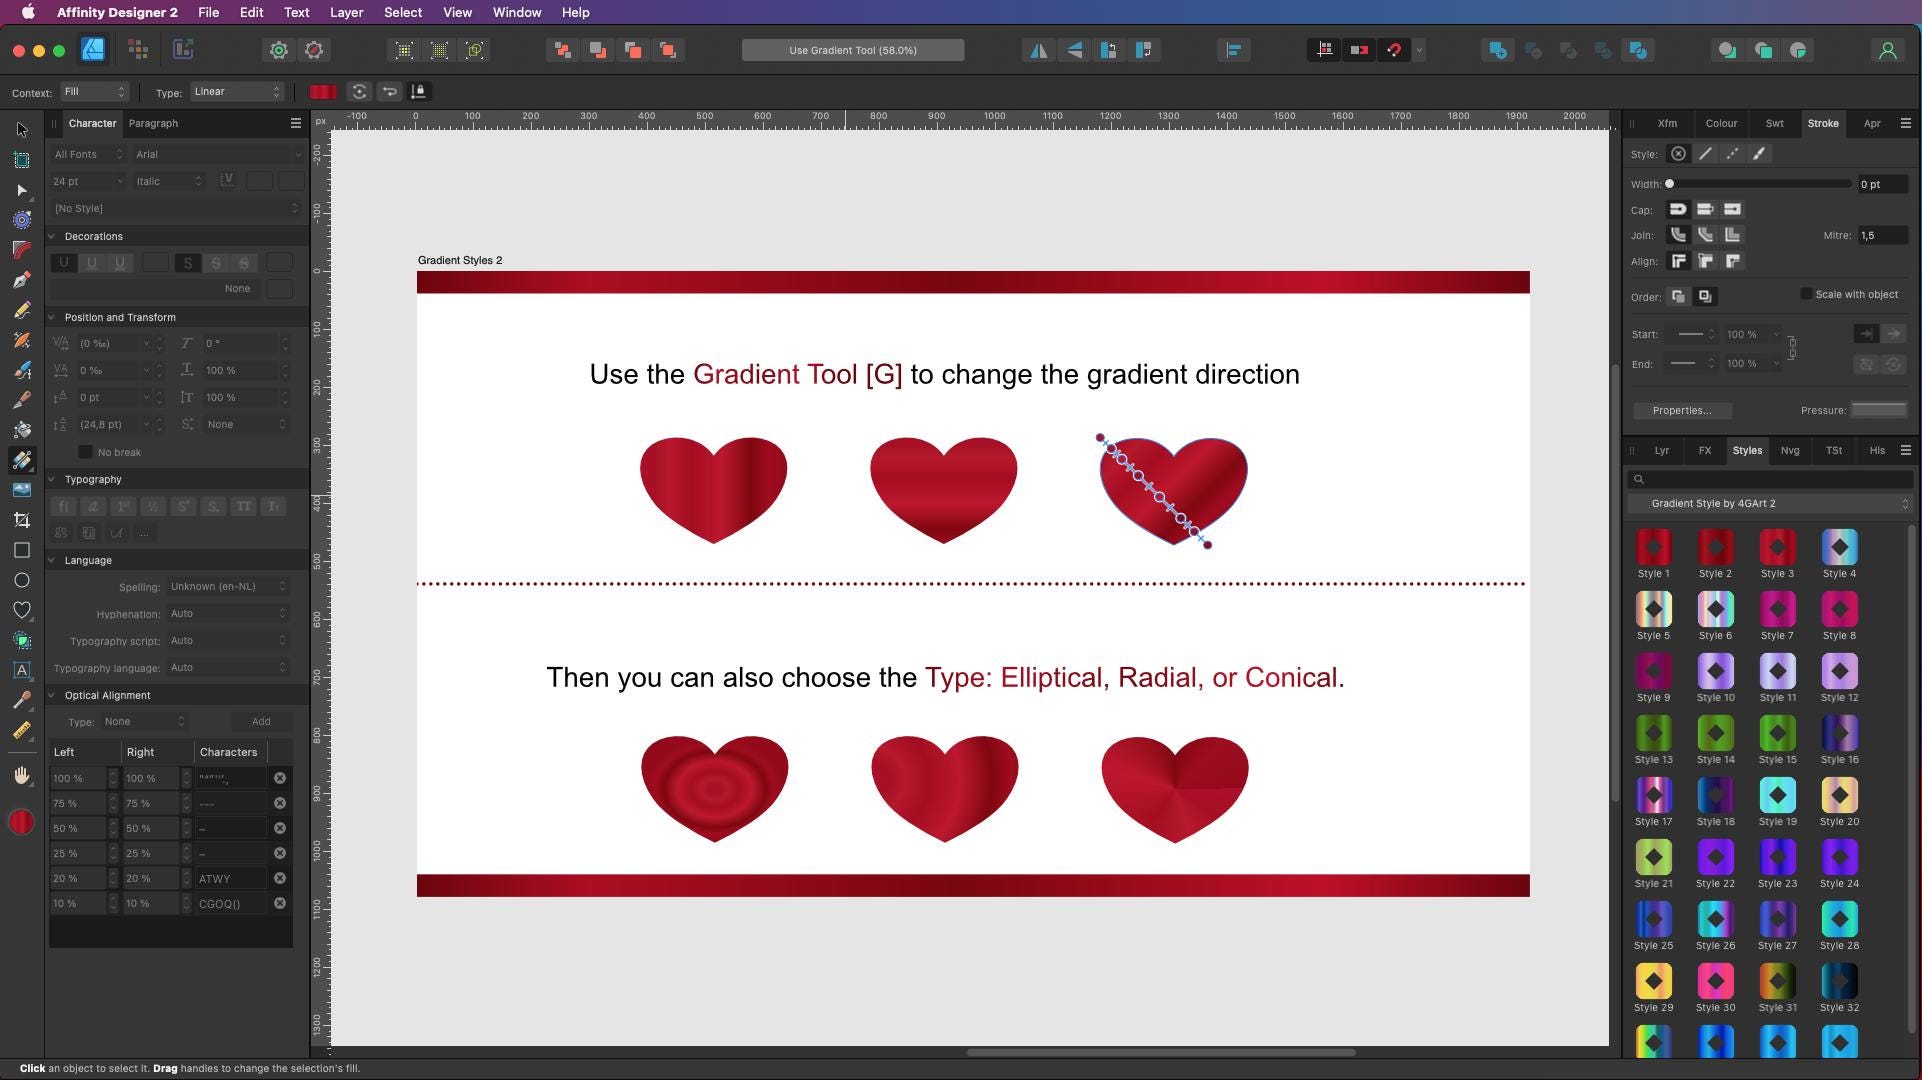Select the Ellipse tool
Viewport: 1922px width, 1080px height.
point(22,580)
